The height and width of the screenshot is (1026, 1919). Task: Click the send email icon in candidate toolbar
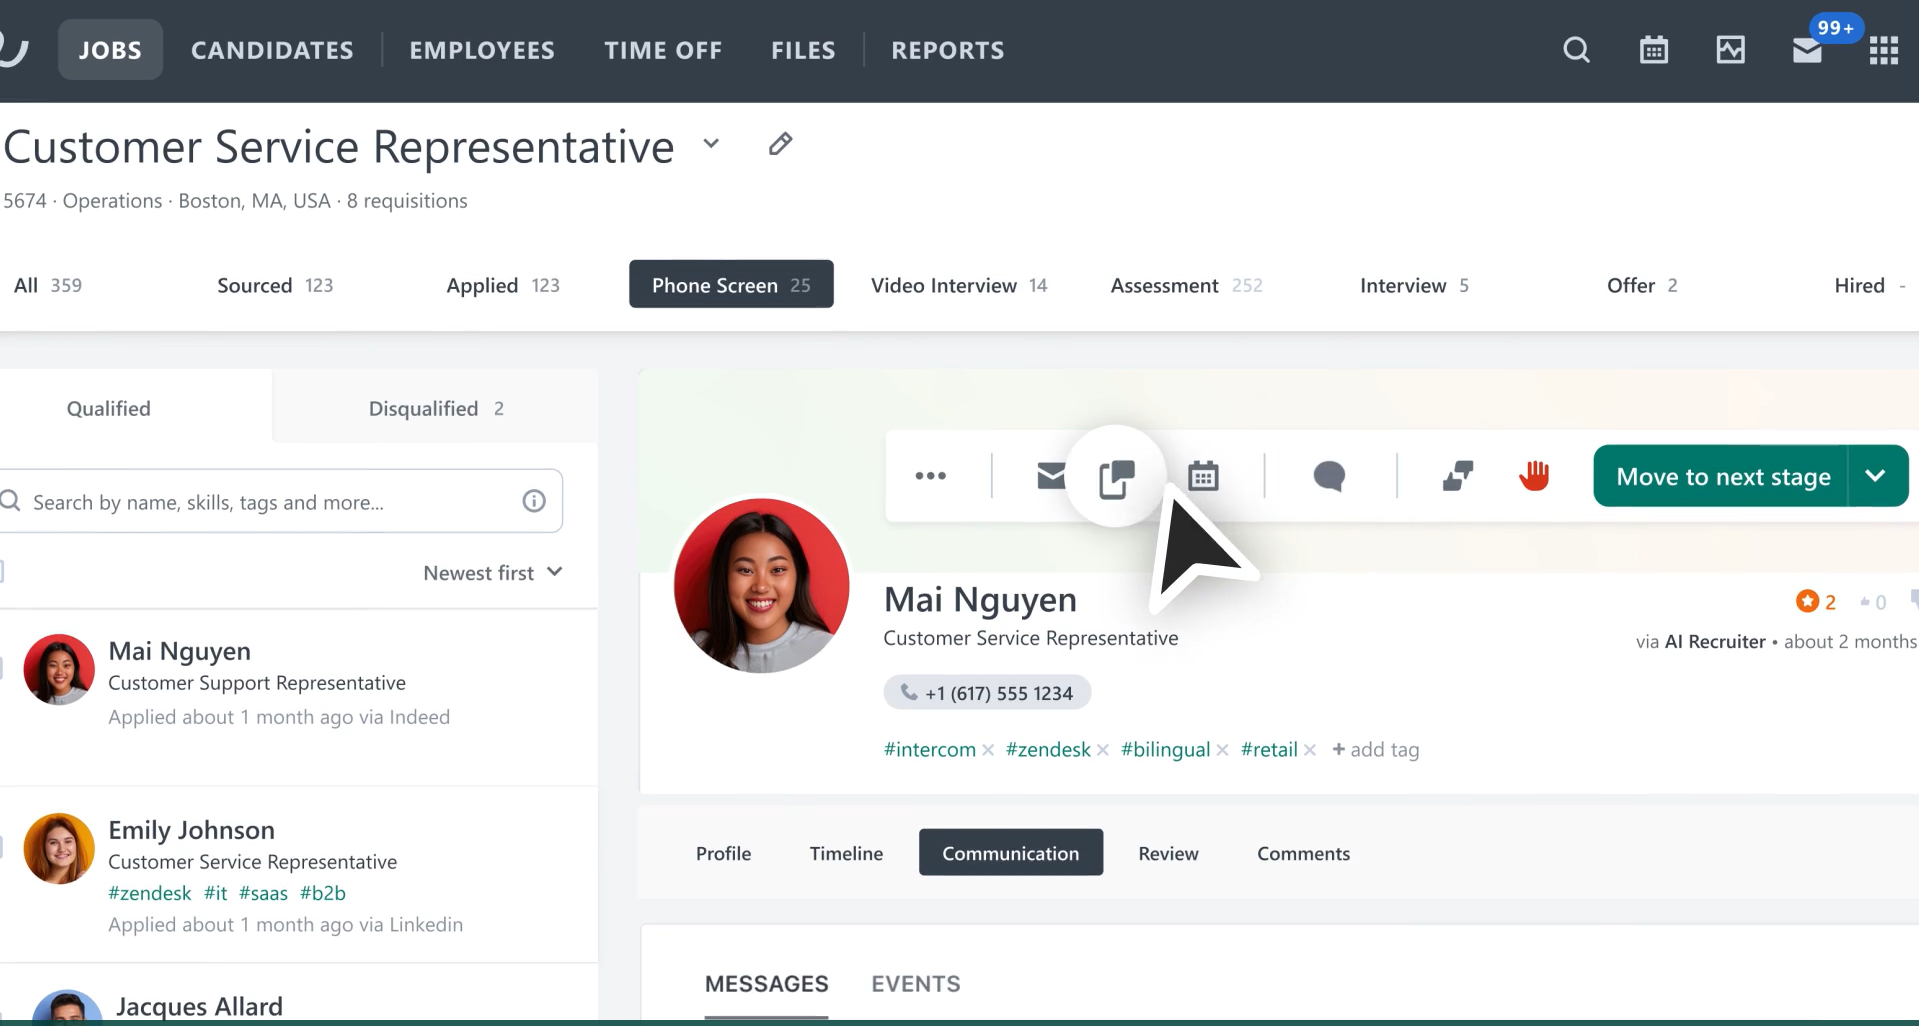pos(1050,476)
